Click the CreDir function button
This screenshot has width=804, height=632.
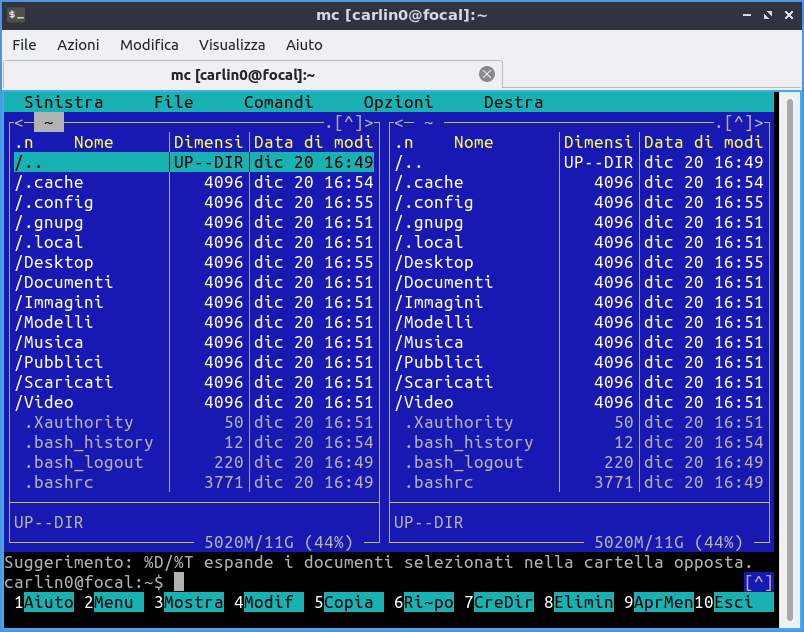pos(504,602)
